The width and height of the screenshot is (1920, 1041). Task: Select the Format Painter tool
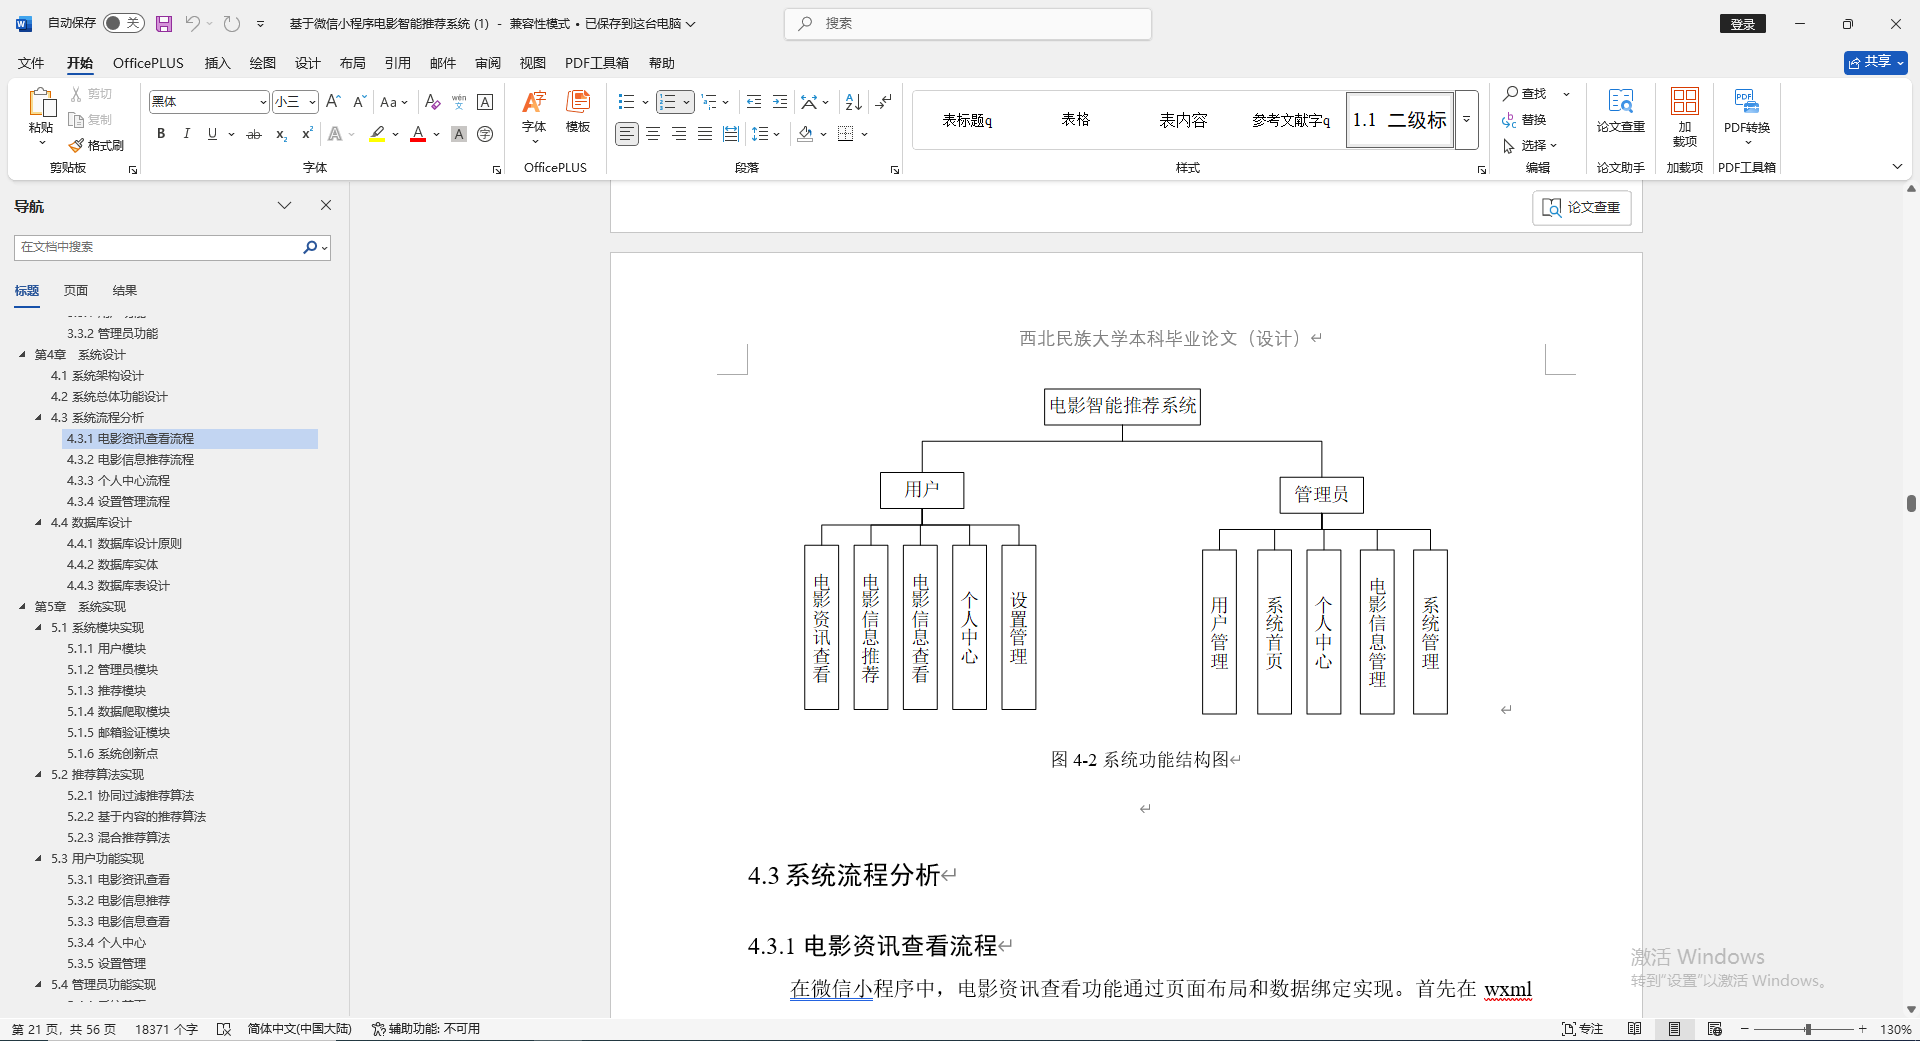[96, 146]
